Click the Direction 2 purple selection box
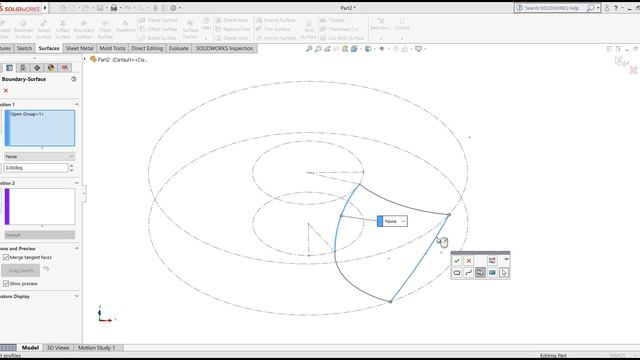640x360 pixels. click(x=40, y=206)
